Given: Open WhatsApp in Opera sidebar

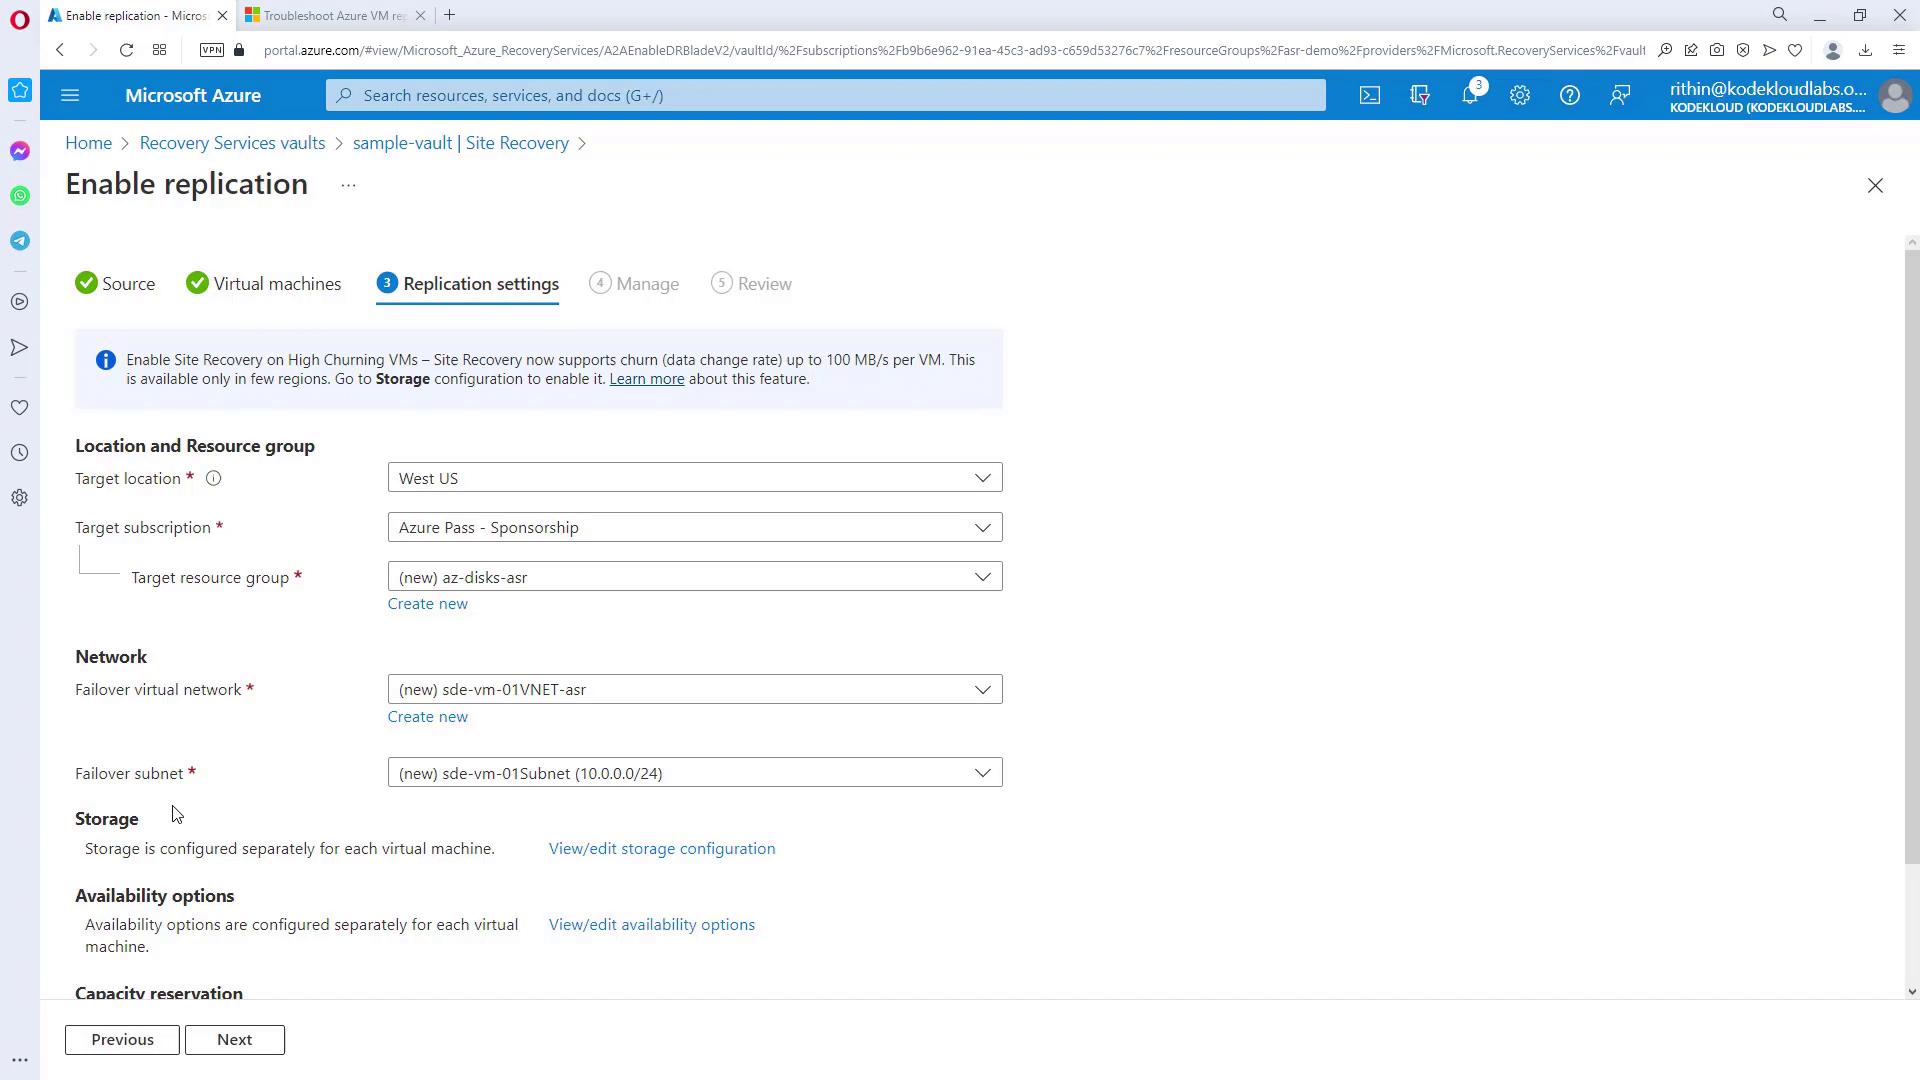Looking at the screenshot, I should (20, 196).
